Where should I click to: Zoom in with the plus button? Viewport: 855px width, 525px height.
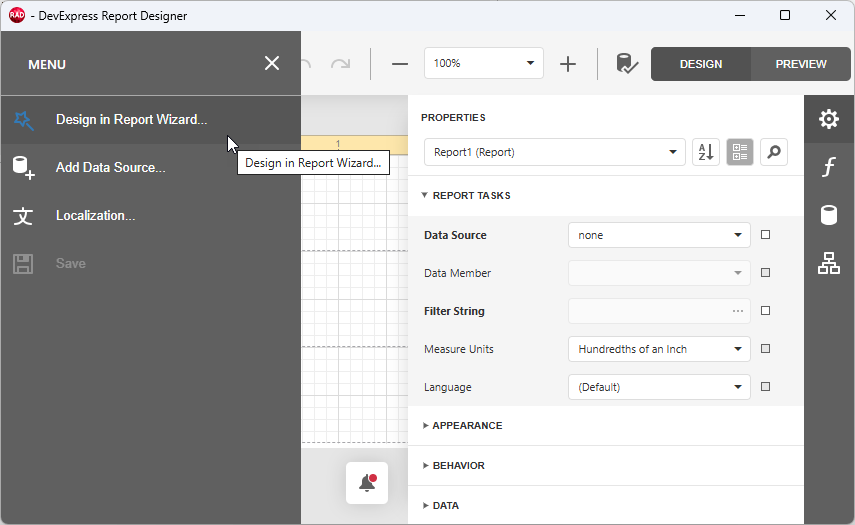point(568,64)
